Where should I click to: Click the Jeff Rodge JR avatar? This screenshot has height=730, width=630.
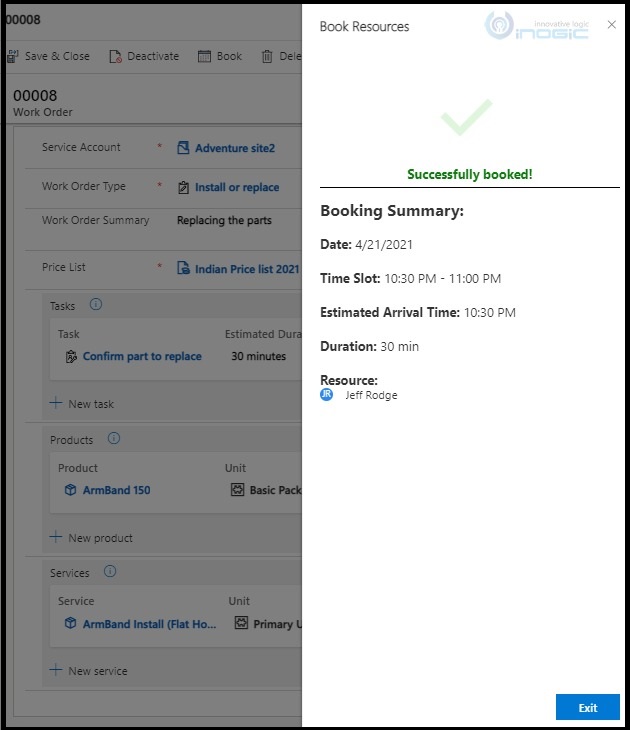click(326, 395)
